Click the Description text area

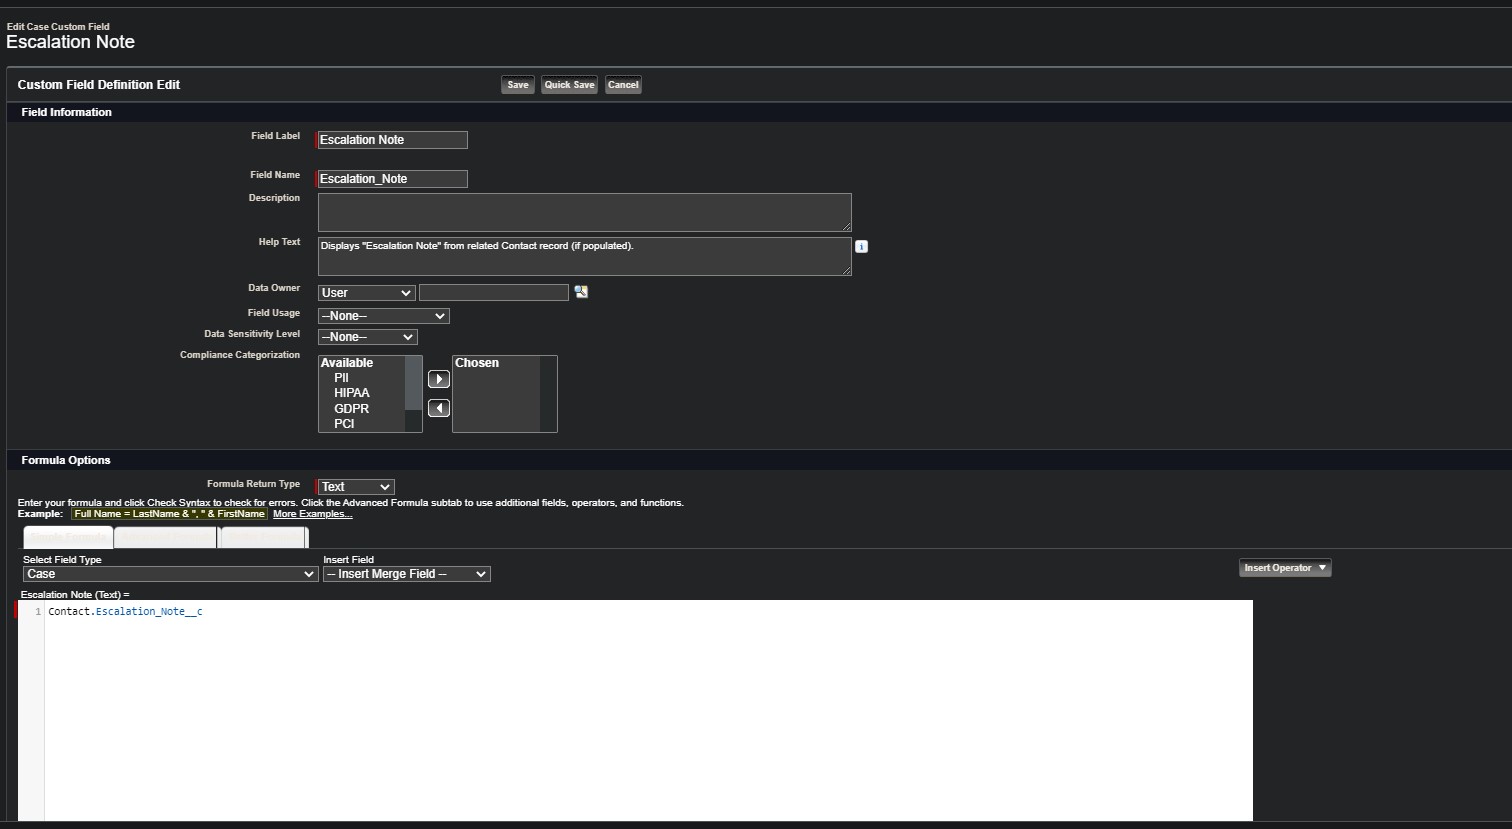pyautogui.click(x=585, y=212)
